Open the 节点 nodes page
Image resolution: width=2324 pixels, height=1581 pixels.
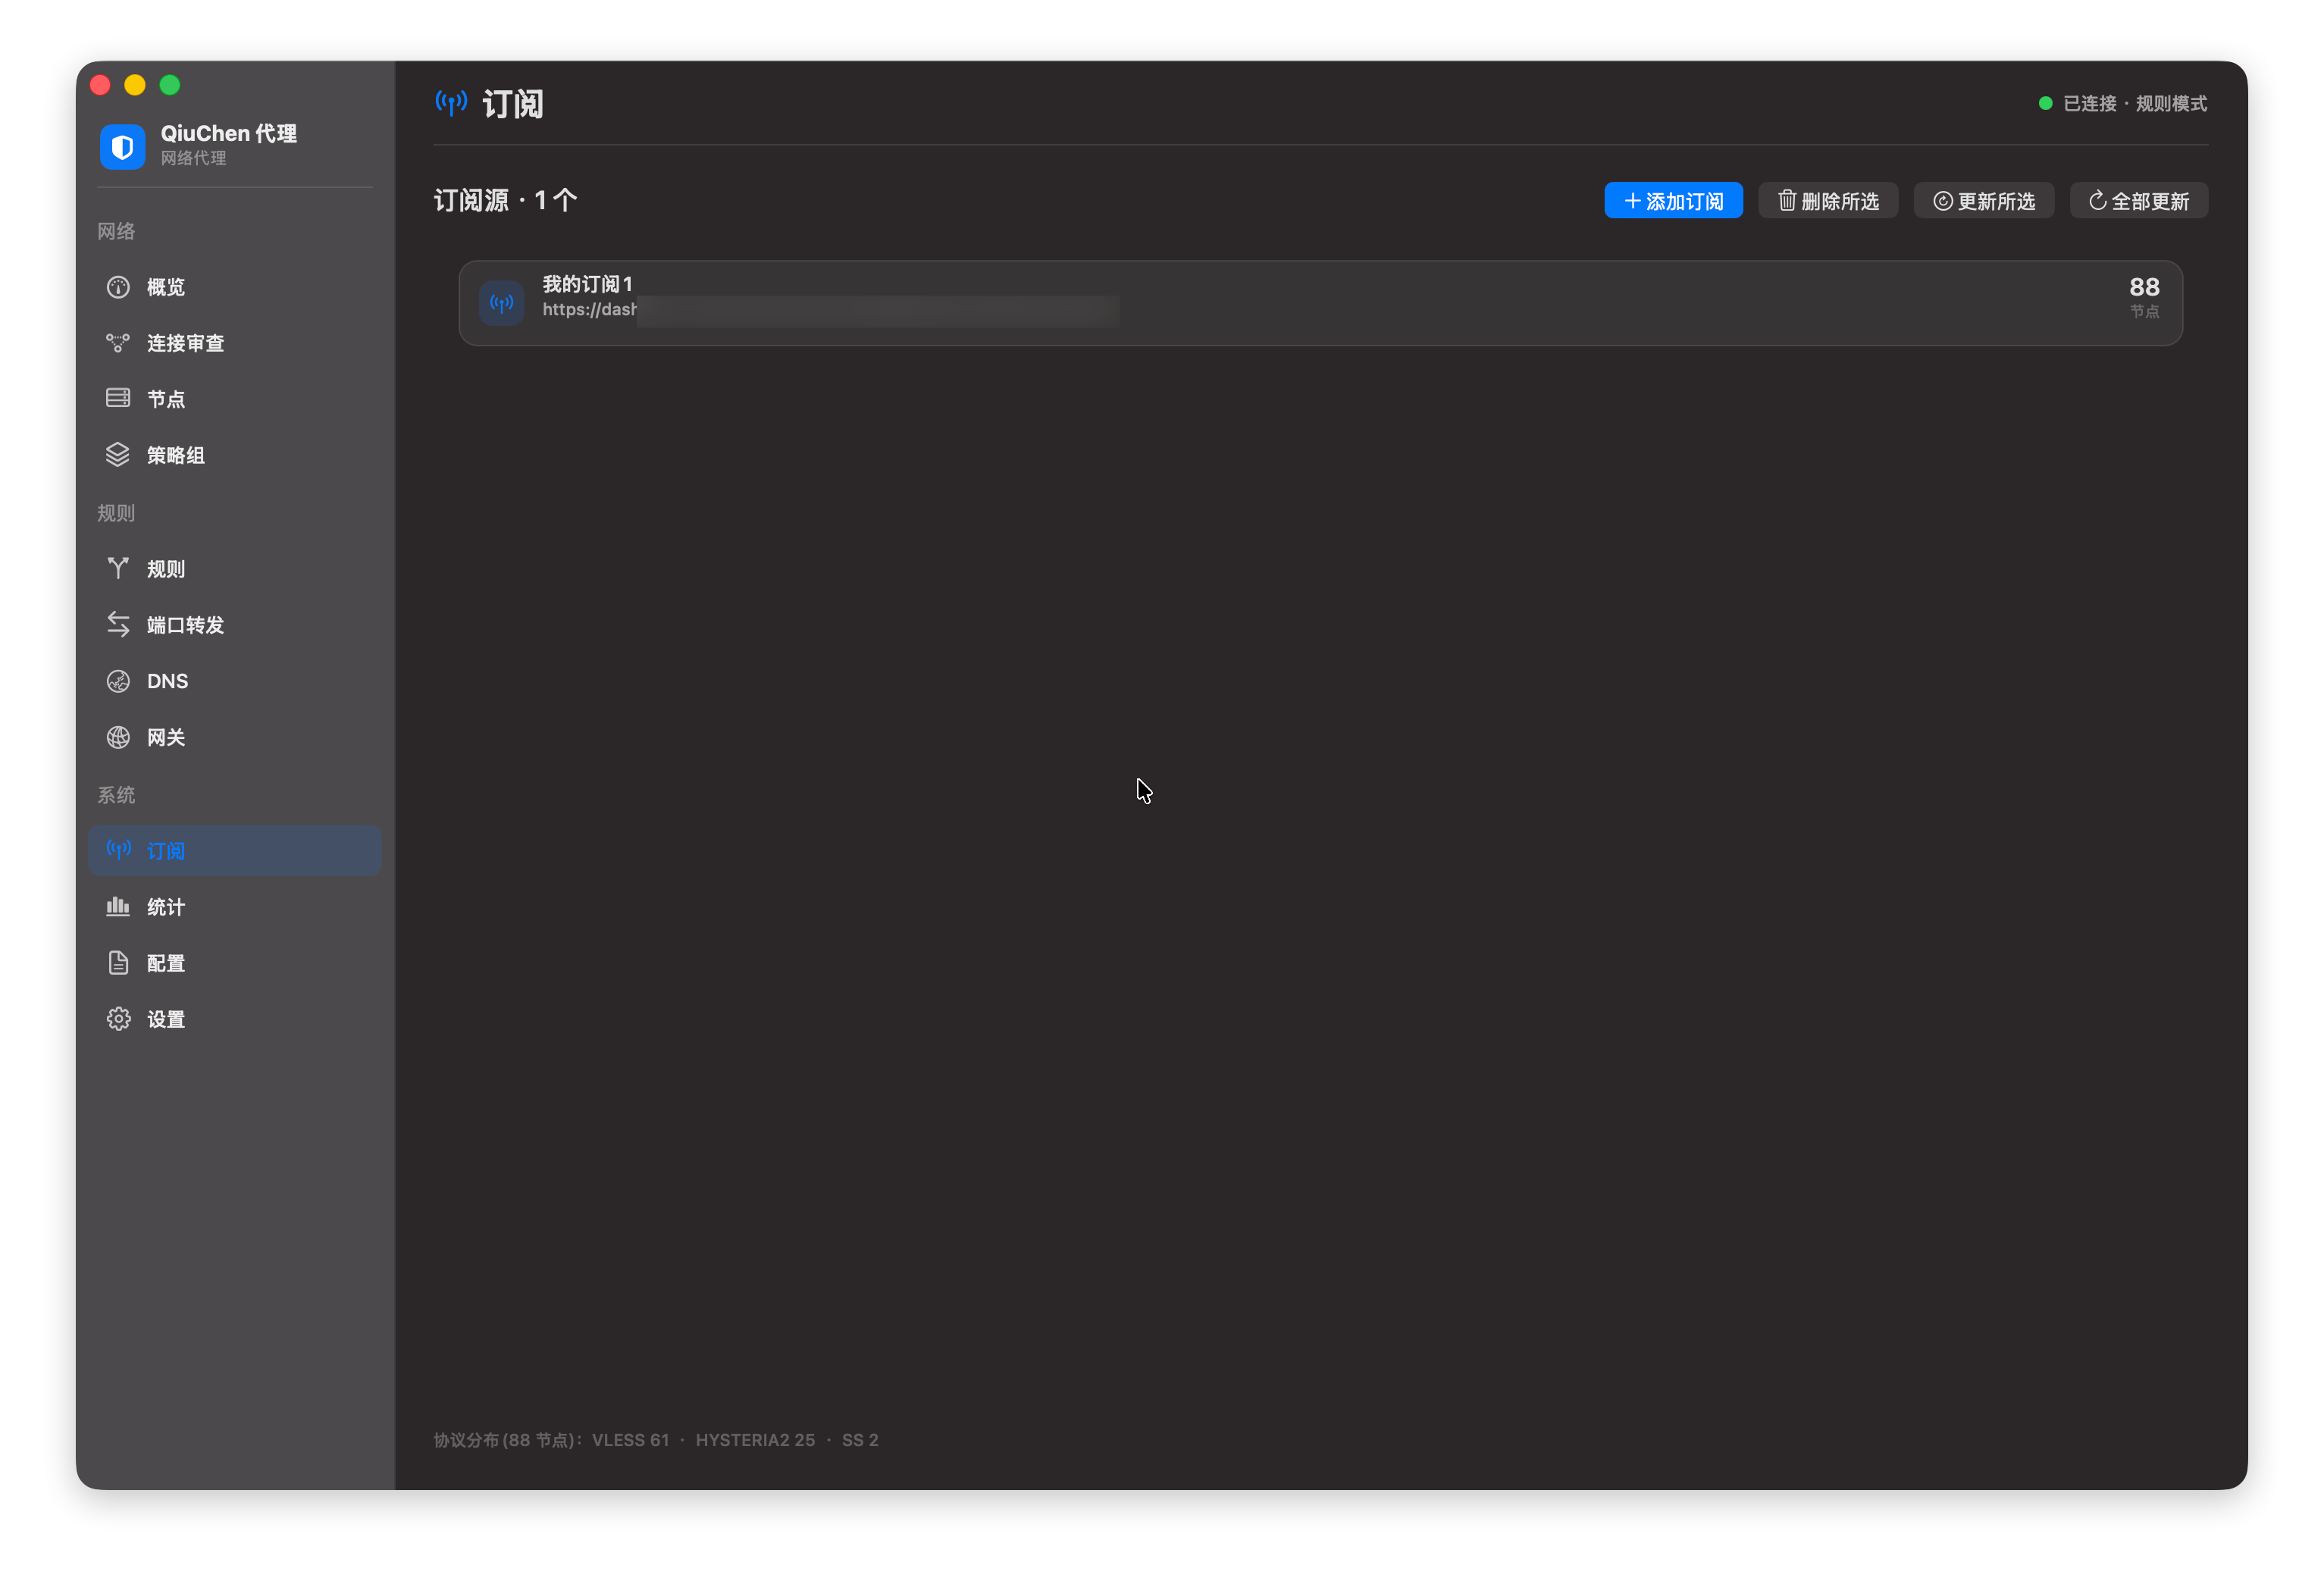(235, 399)
